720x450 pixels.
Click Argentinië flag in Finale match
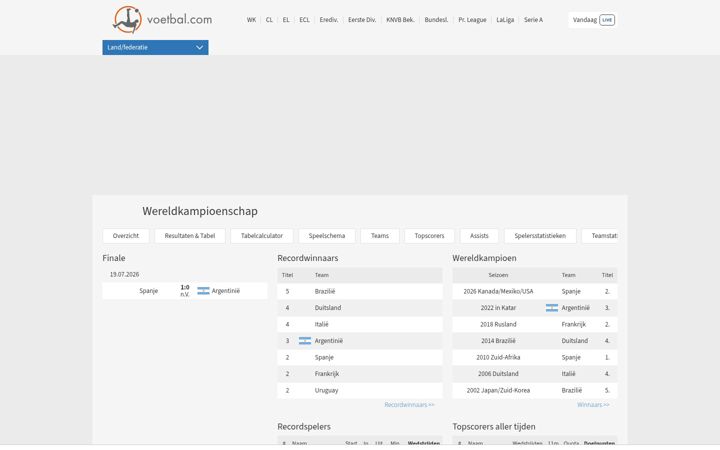coord(203,291)
